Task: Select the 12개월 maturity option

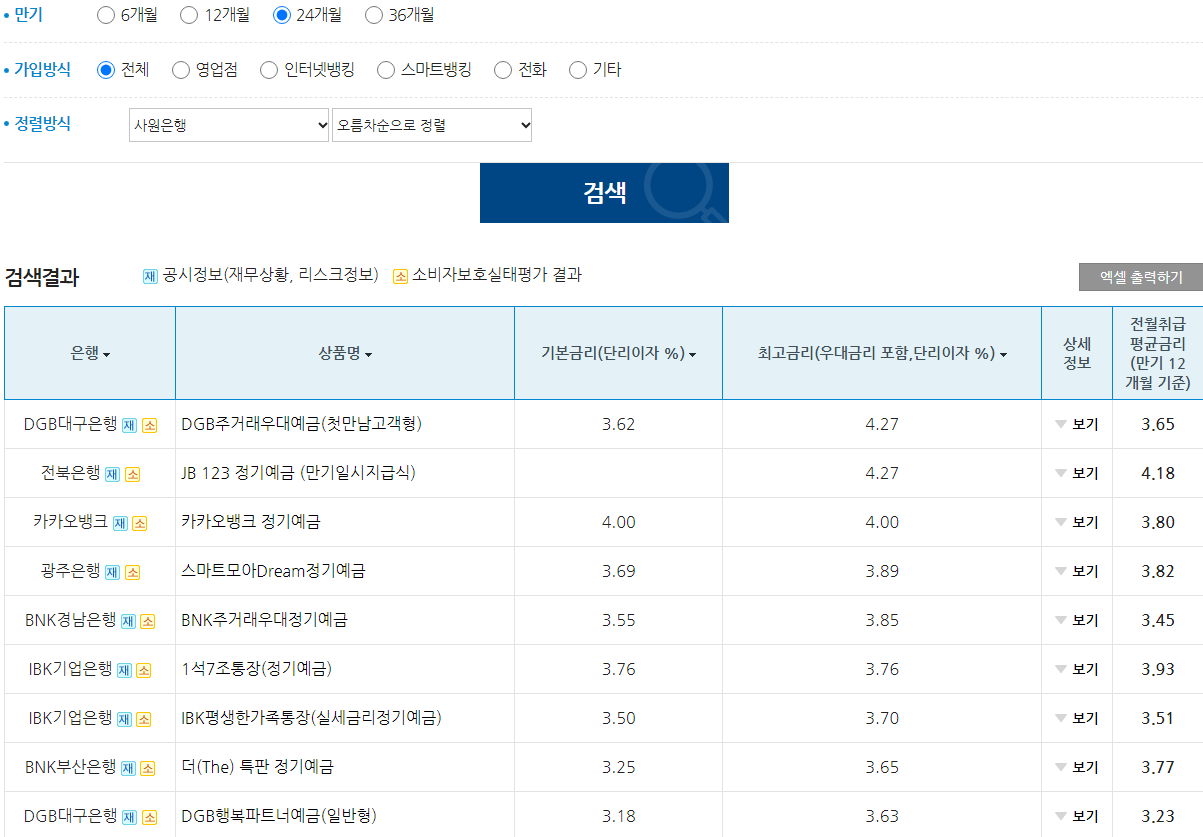Action: pos(189,15)
